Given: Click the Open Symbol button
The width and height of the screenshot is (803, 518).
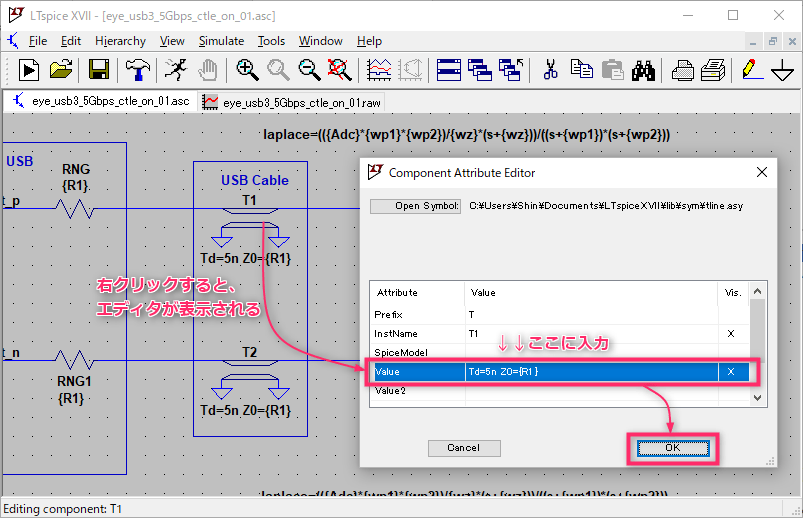Looking at the screenshot, I should click(x=415, y=206).
